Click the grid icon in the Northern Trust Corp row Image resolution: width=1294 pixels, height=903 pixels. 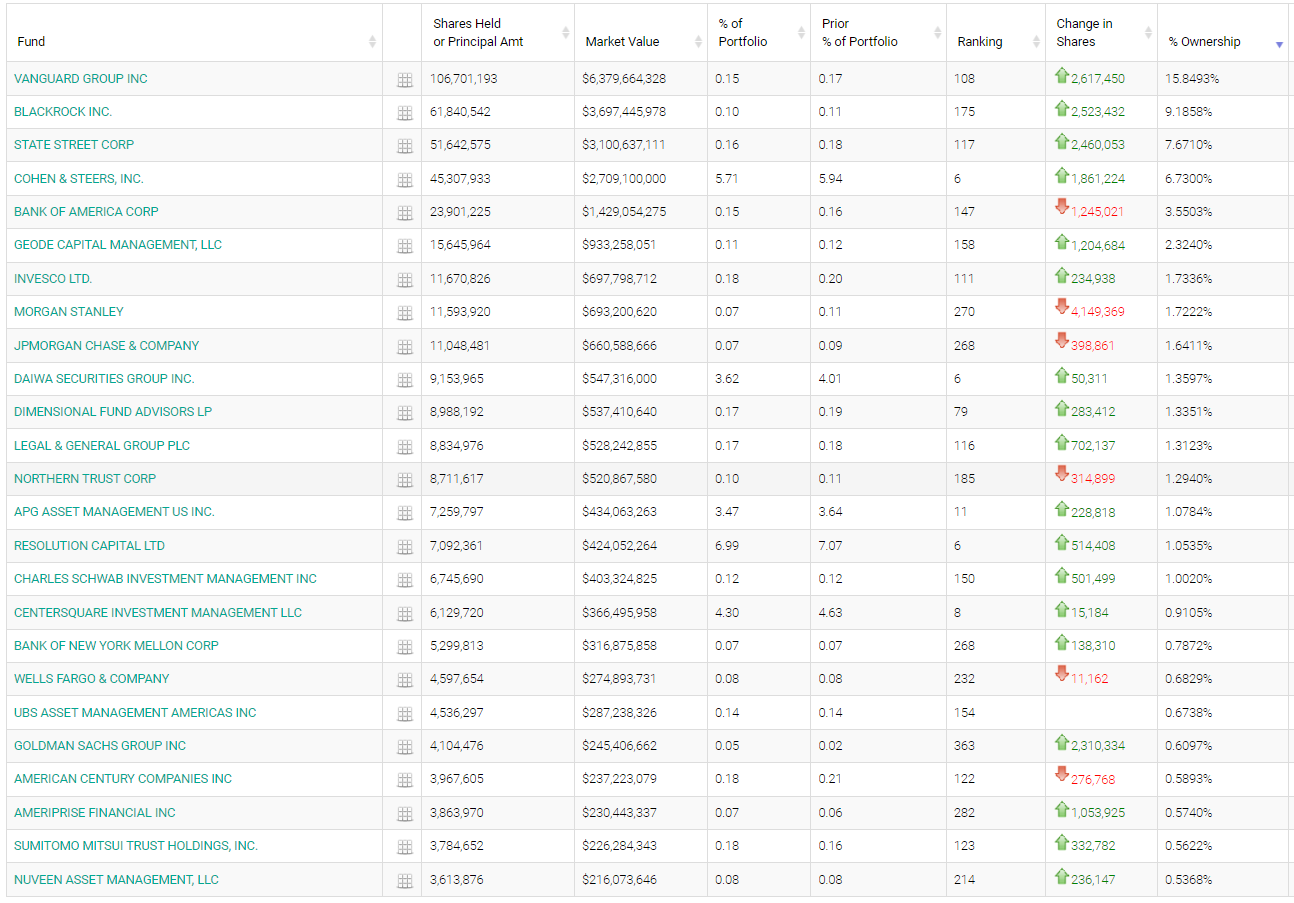(405, 480)
